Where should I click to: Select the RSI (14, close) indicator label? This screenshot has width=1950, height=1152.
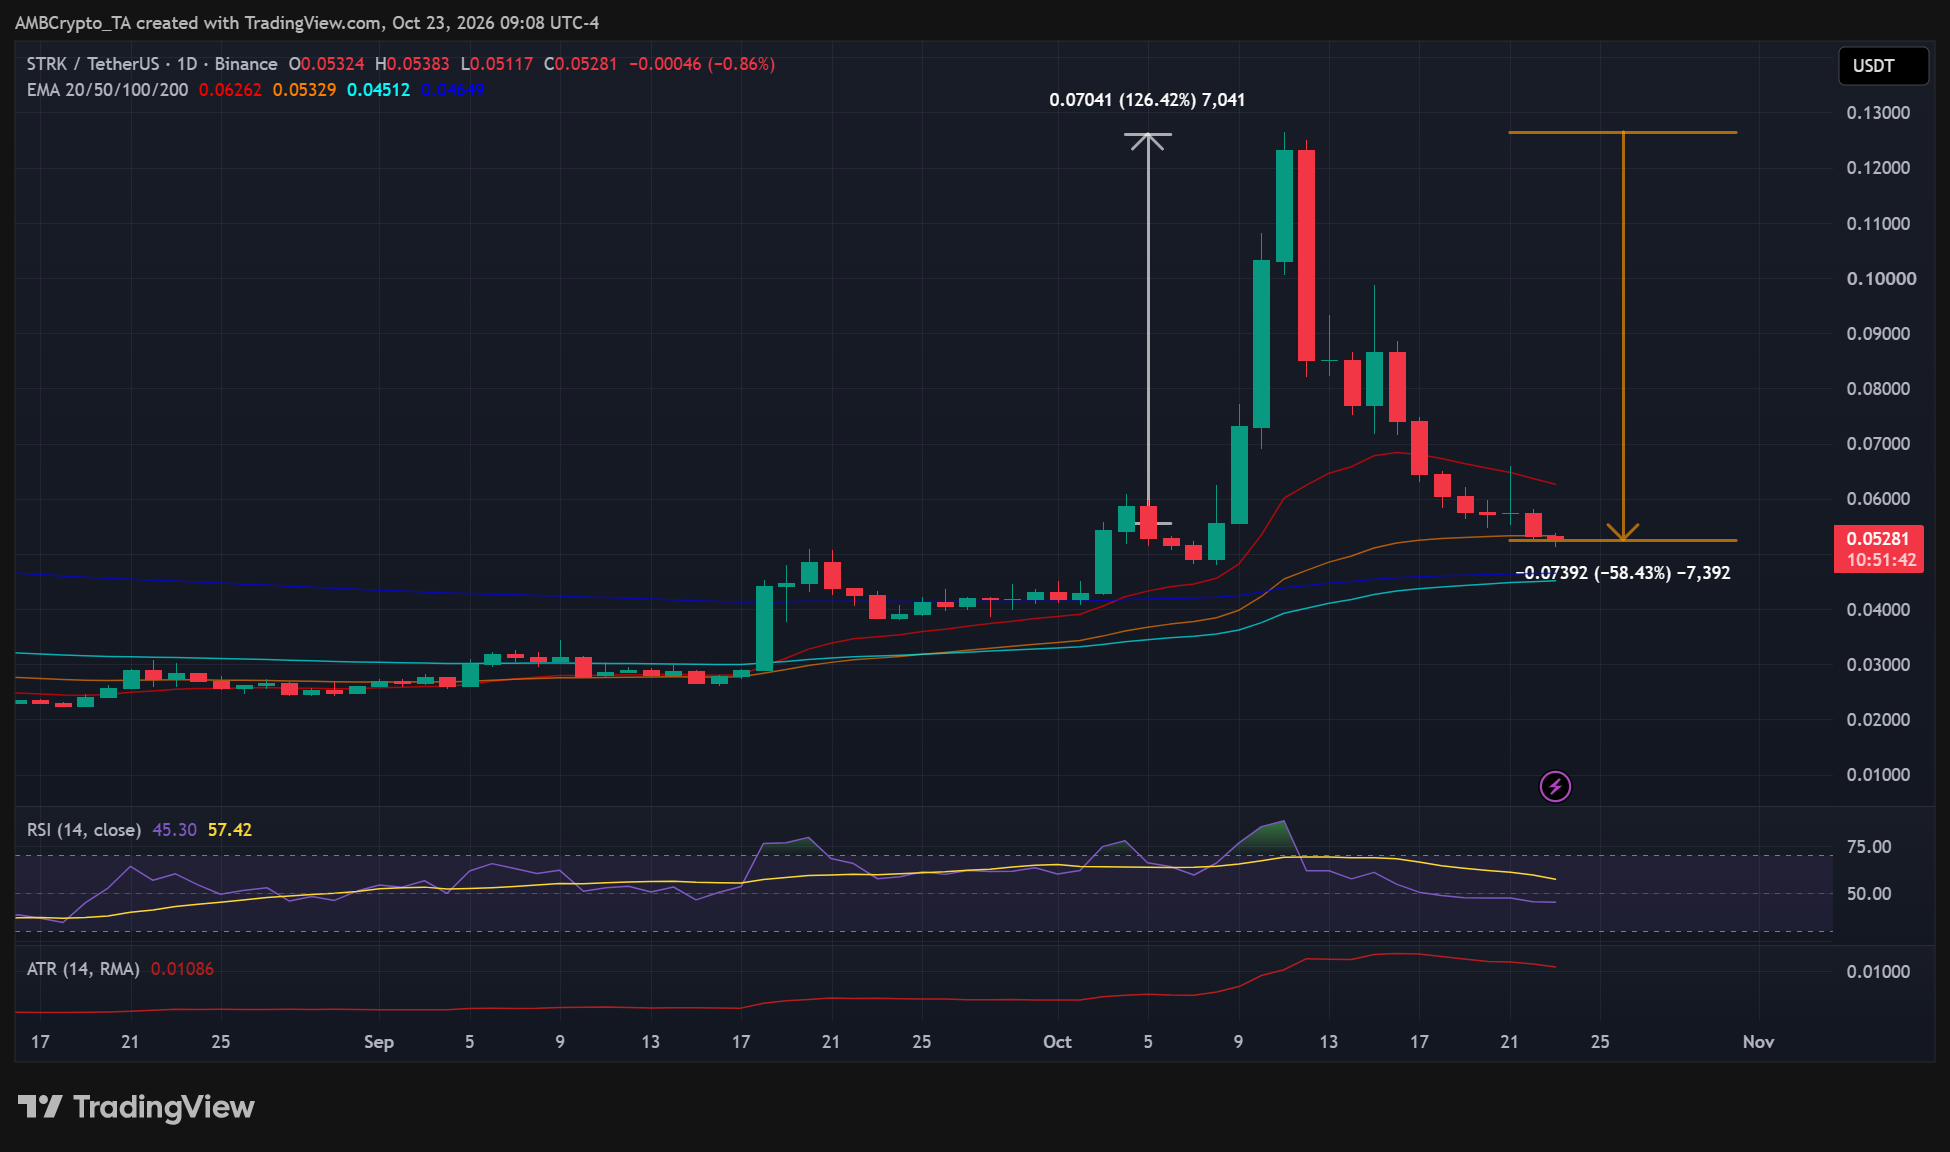(84, 830)
